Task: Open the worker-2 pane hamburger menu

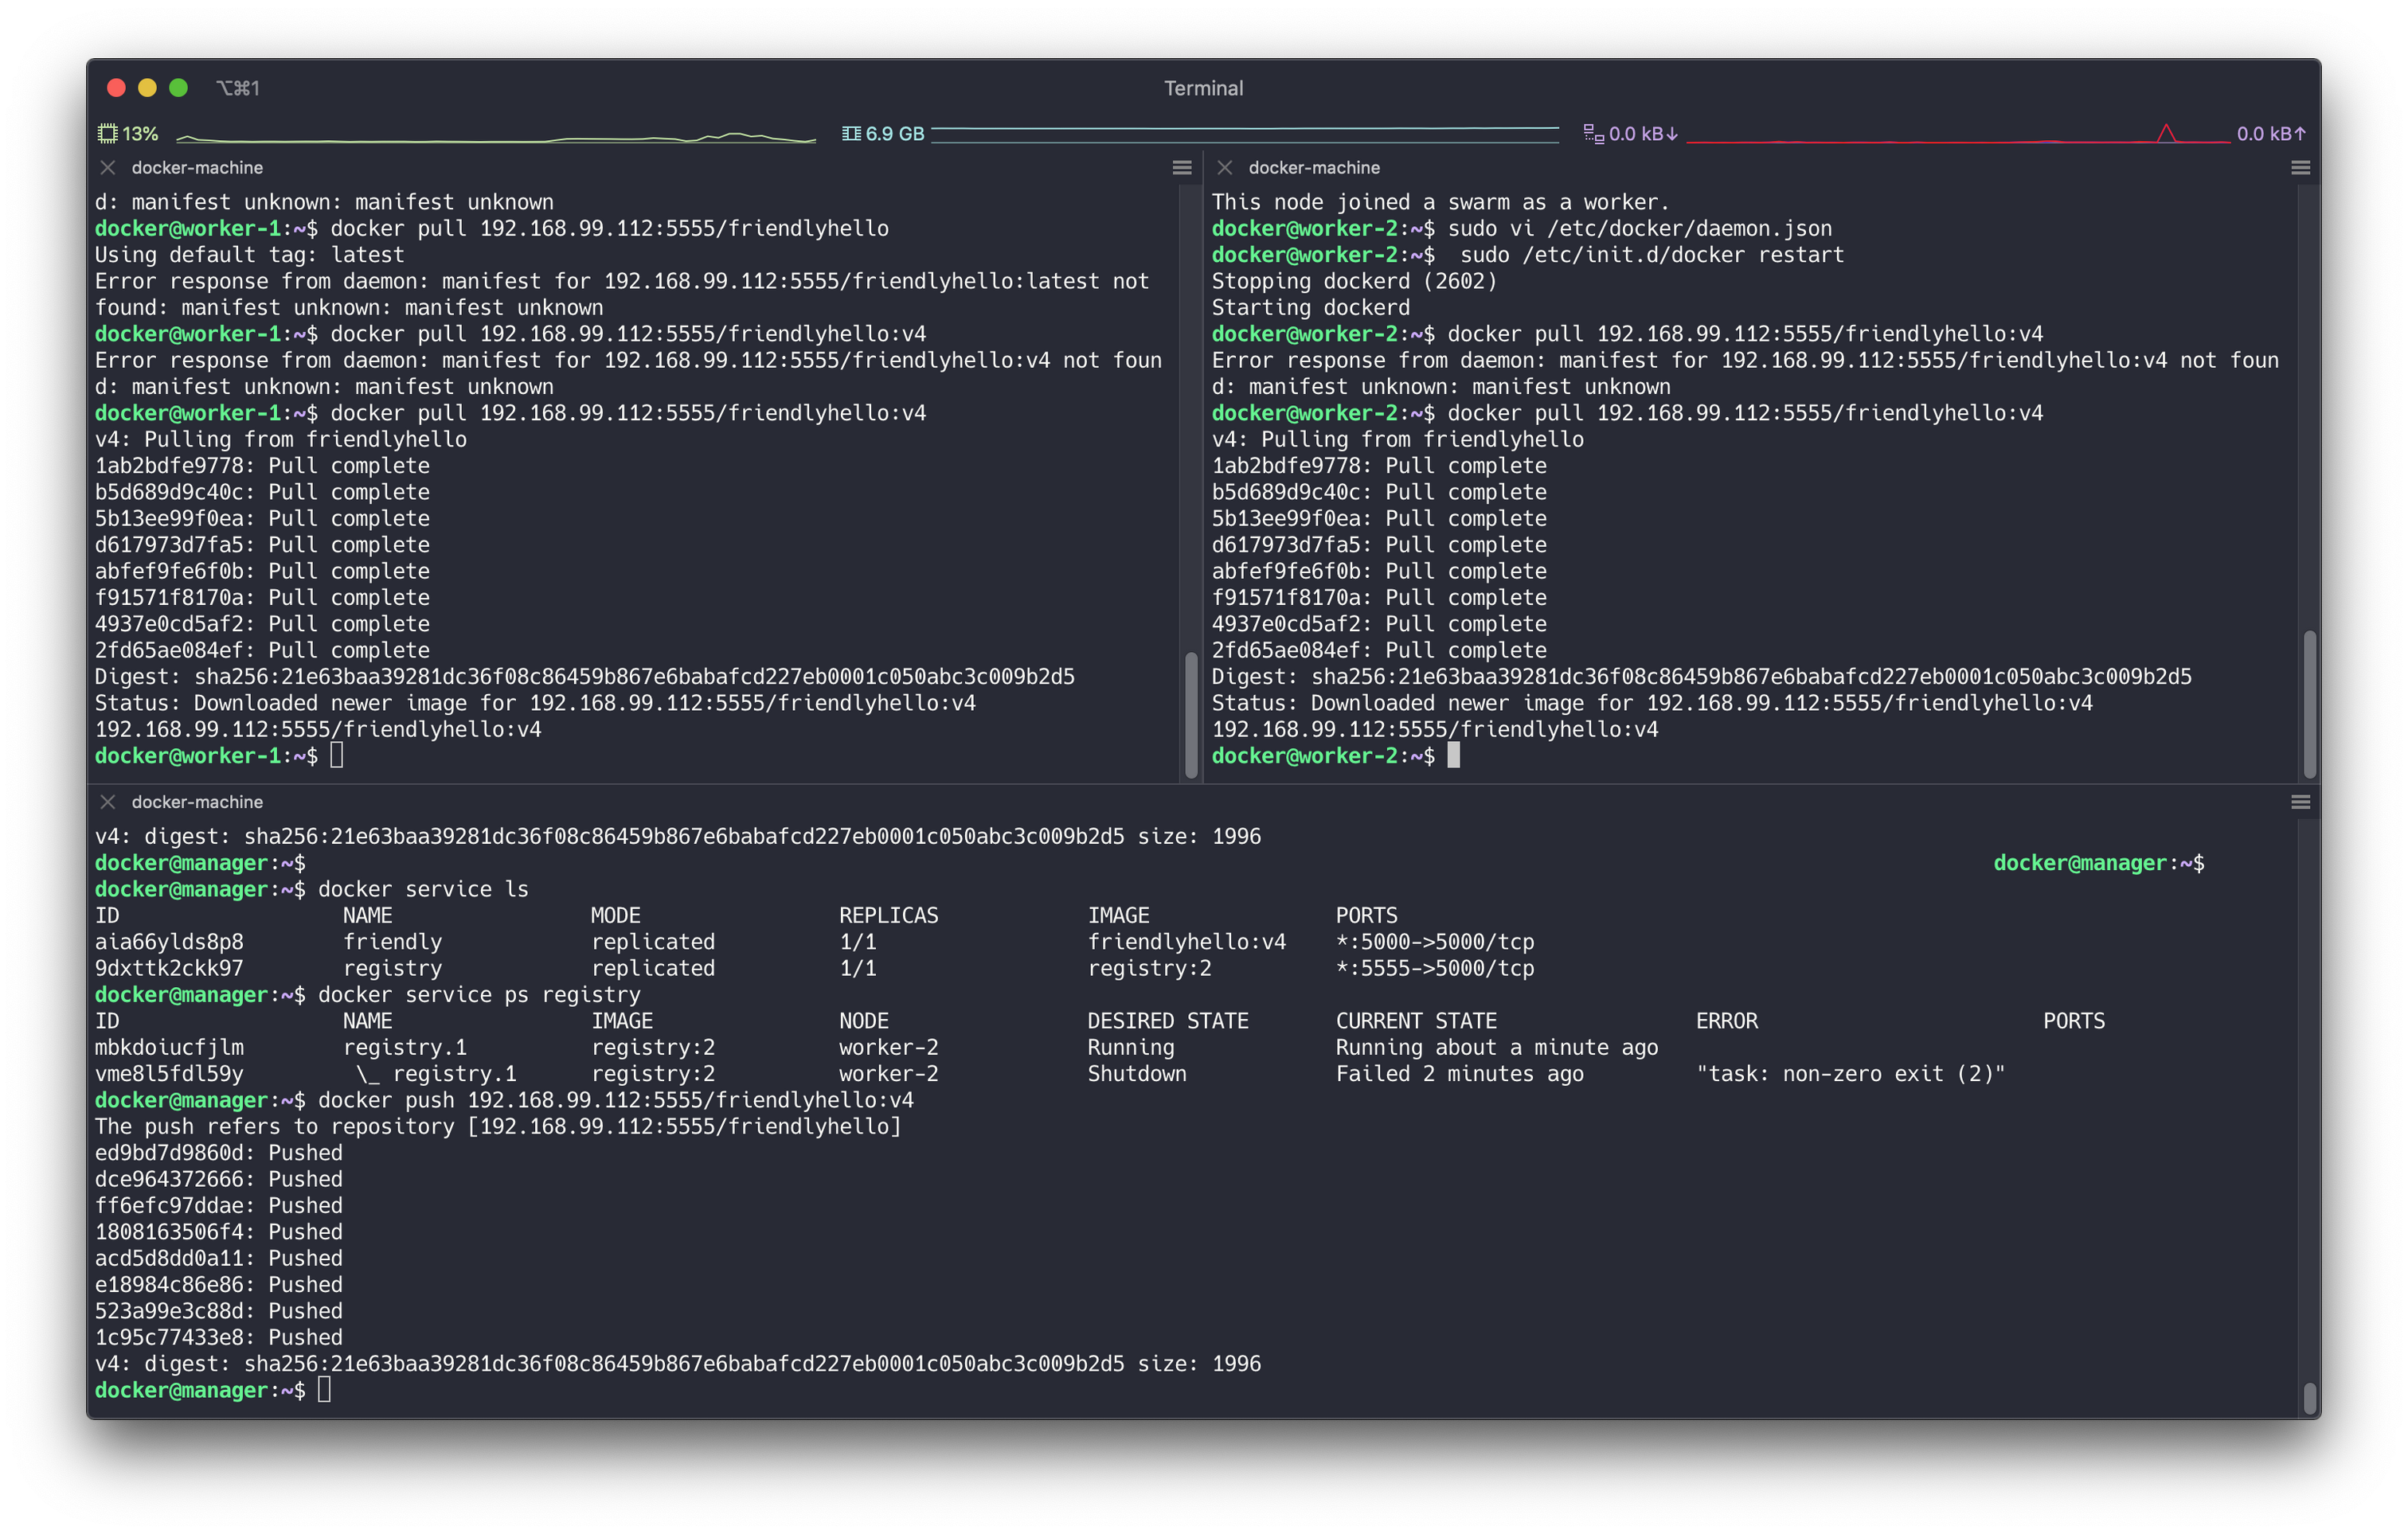Action: [x=2299, y=167]
